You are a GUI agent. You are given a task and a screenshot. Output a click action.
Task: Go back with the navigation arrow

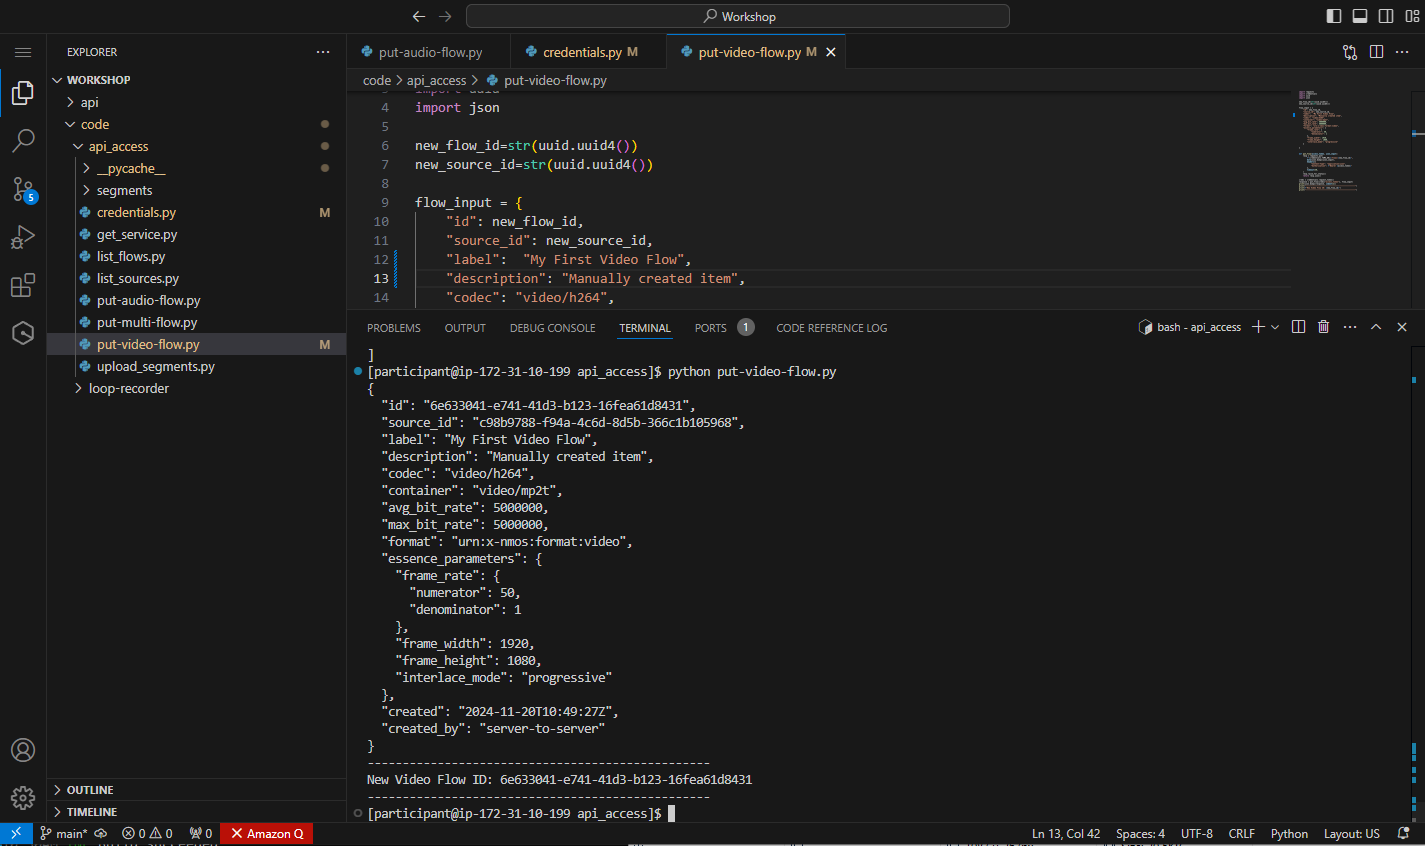(x=419, y=16)
